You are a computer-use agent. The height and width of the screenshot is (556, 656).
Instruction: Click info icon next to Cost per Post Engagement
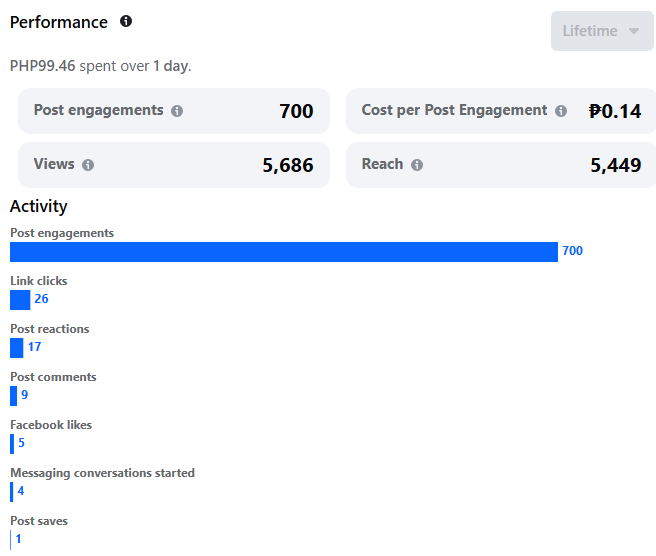[561, 111]
